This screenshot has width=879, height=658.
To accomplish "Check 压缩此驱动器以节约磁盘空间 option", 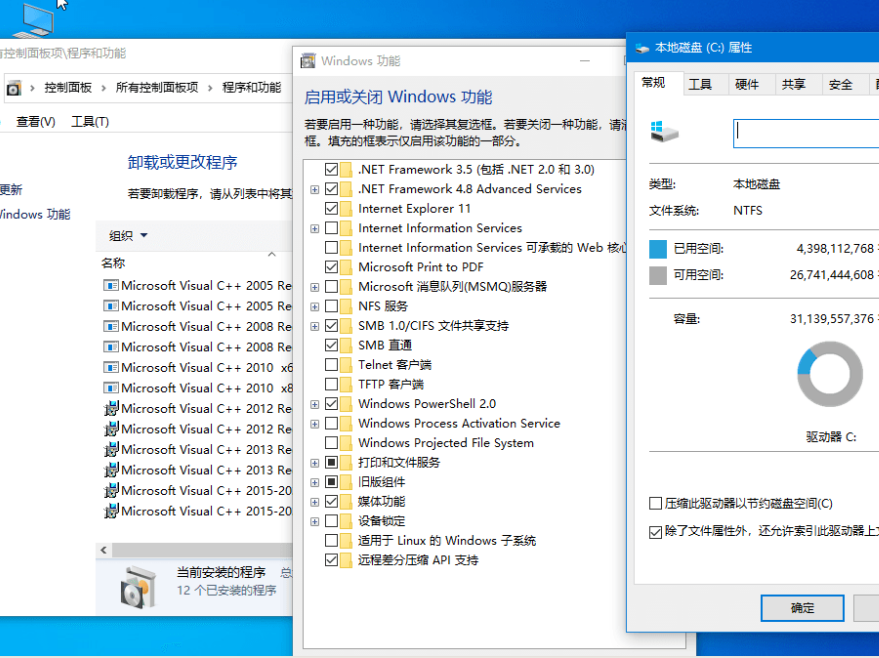I will (656, 504).
